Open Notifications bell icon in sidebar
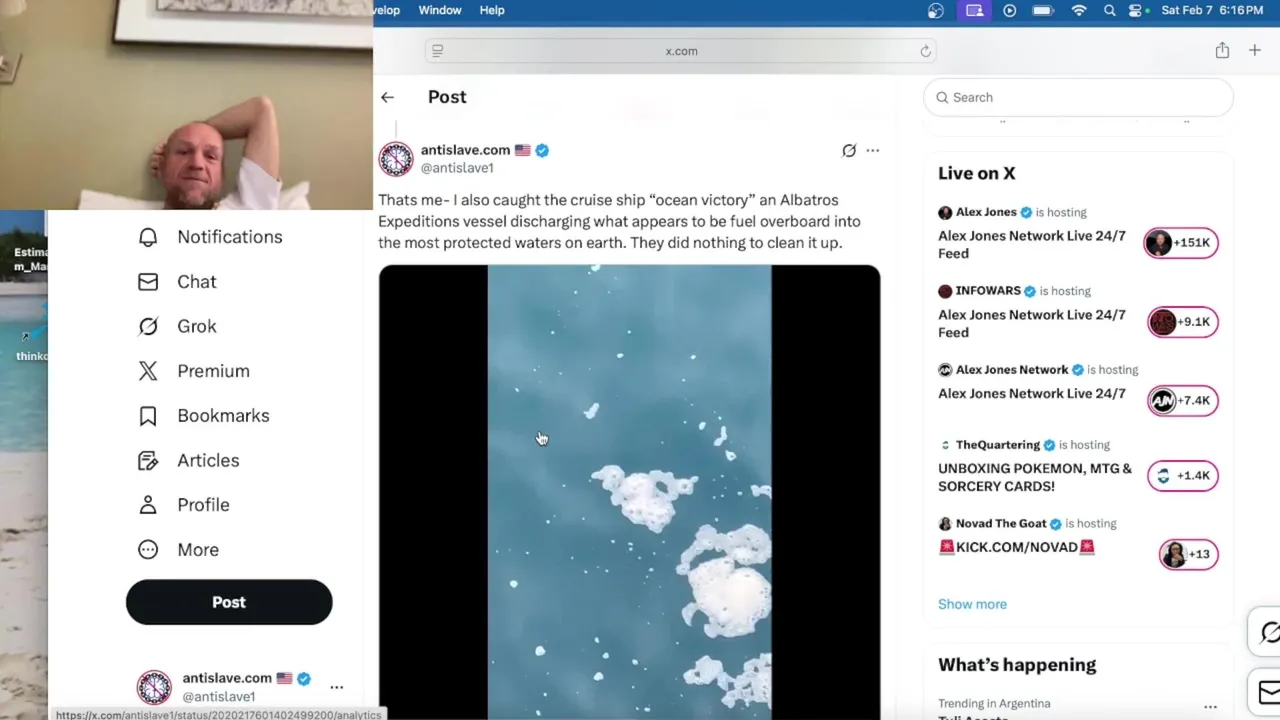This screenshot has width=1280, height=720. coord(148,237)
